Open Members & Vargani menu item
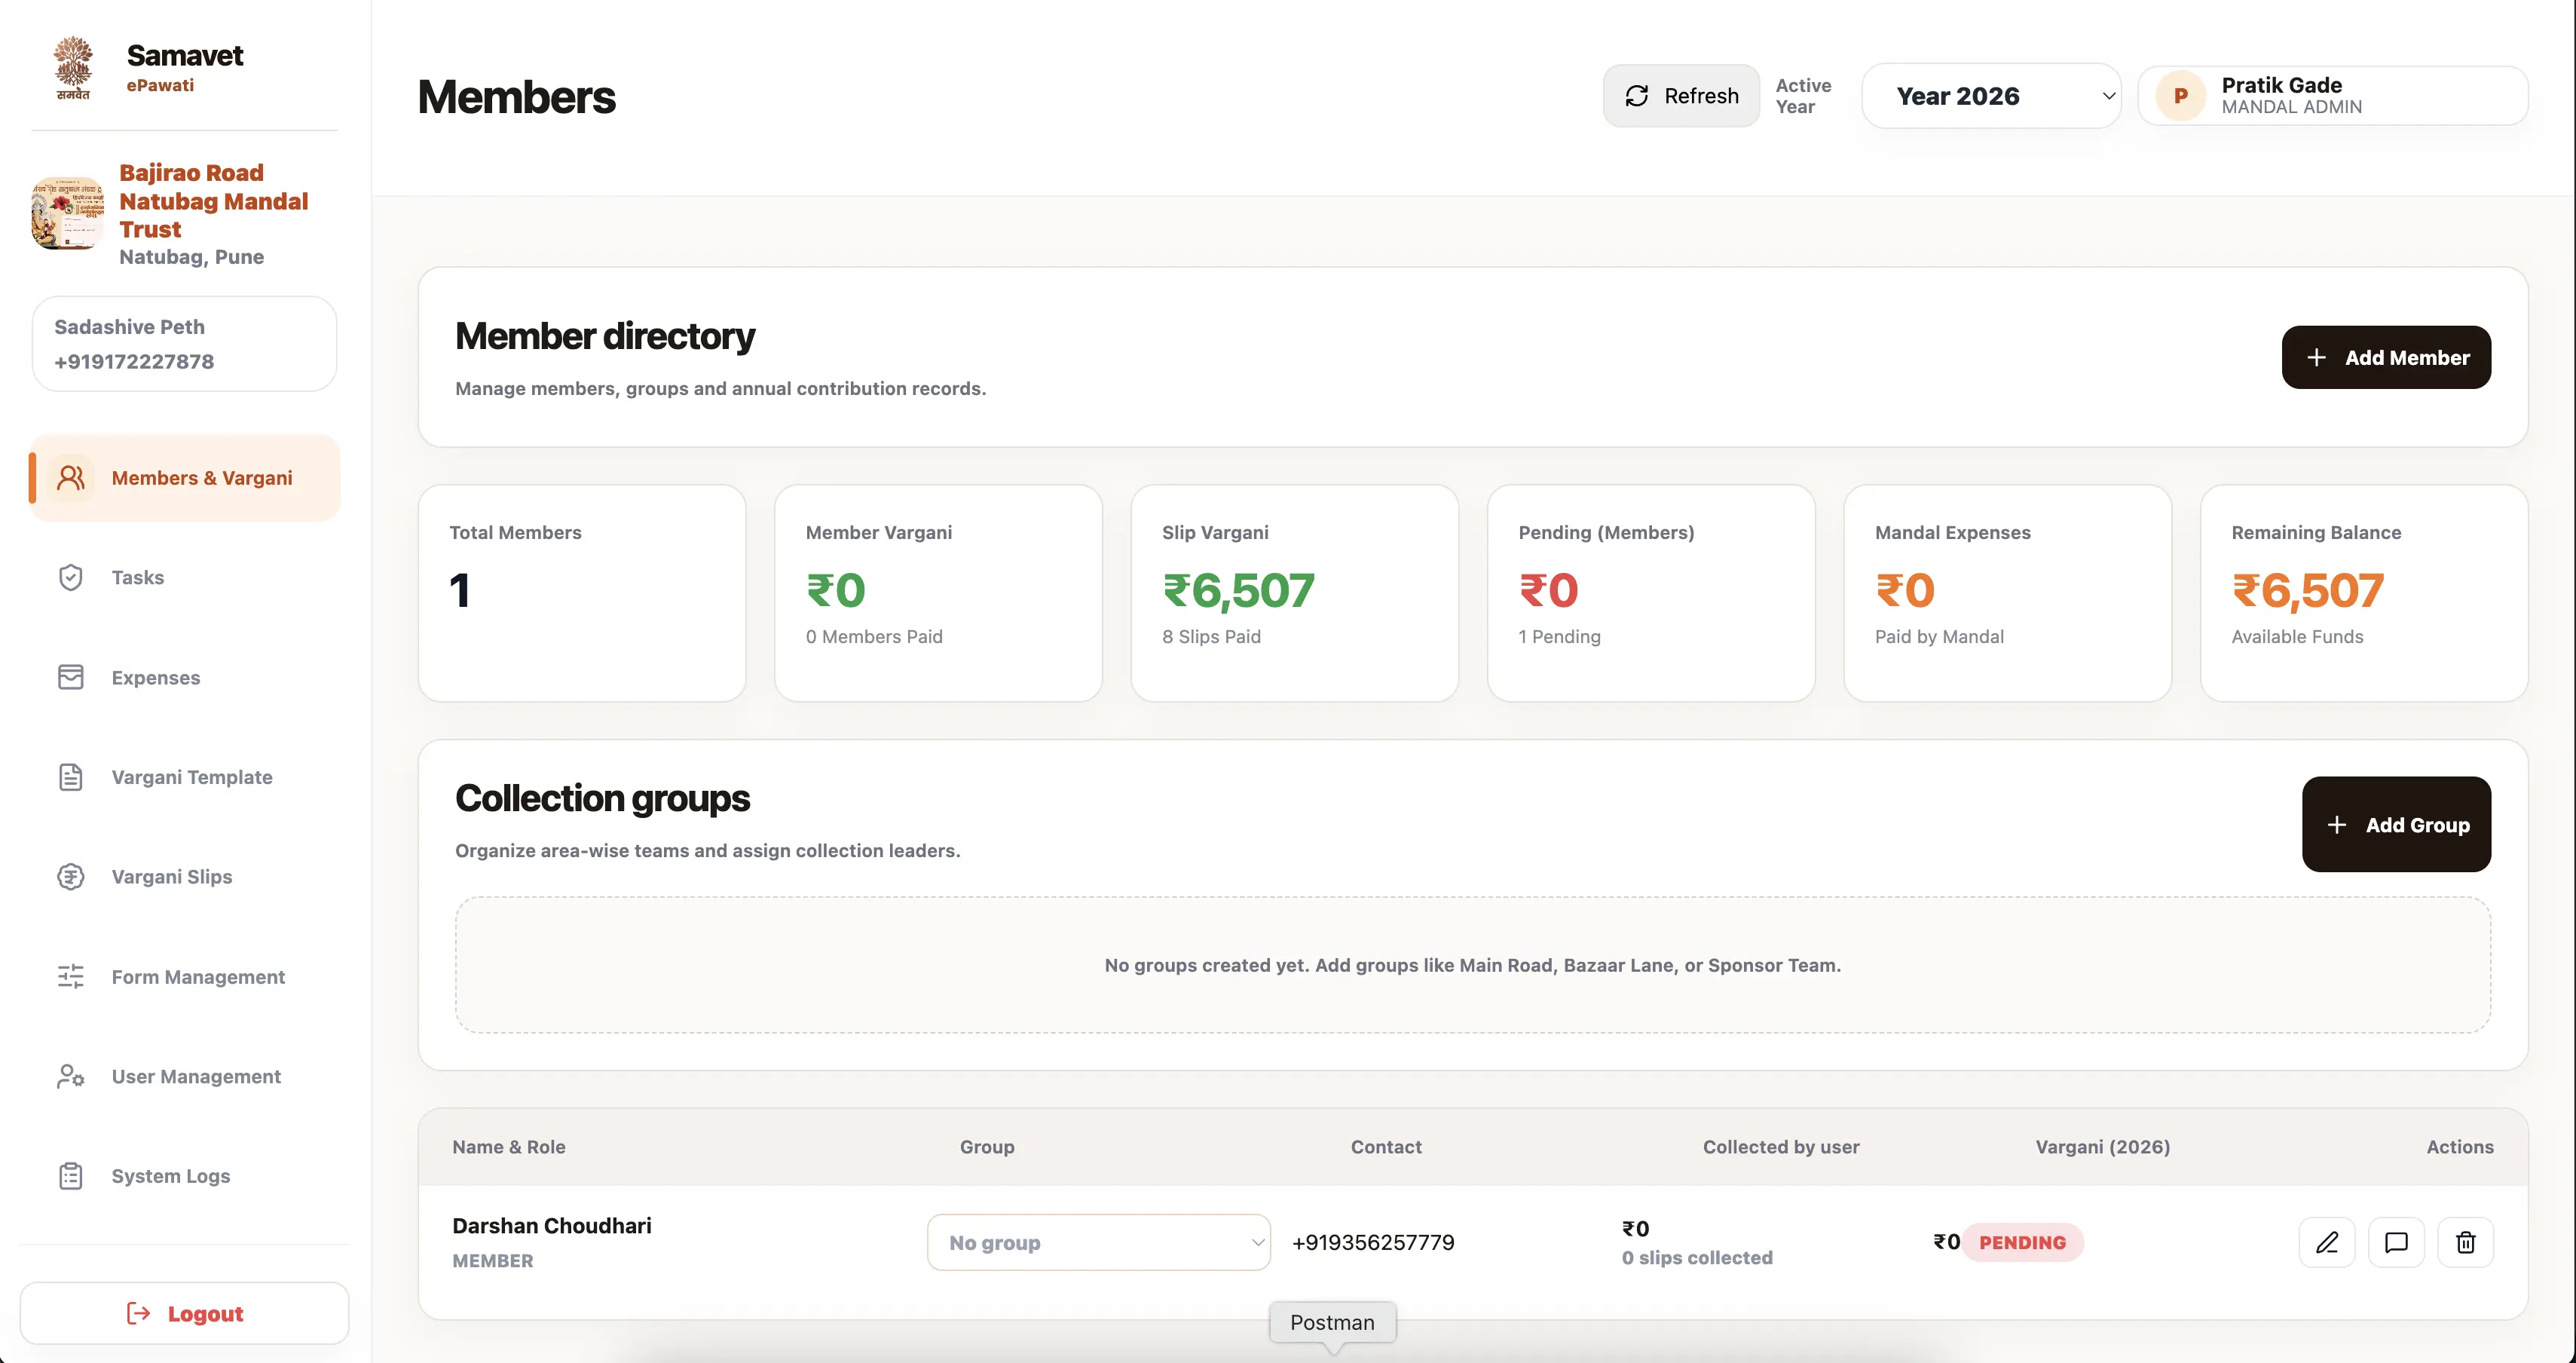Image resolution: width=2576 pixels, height=1363 pixels. click(x=185, y=478)
